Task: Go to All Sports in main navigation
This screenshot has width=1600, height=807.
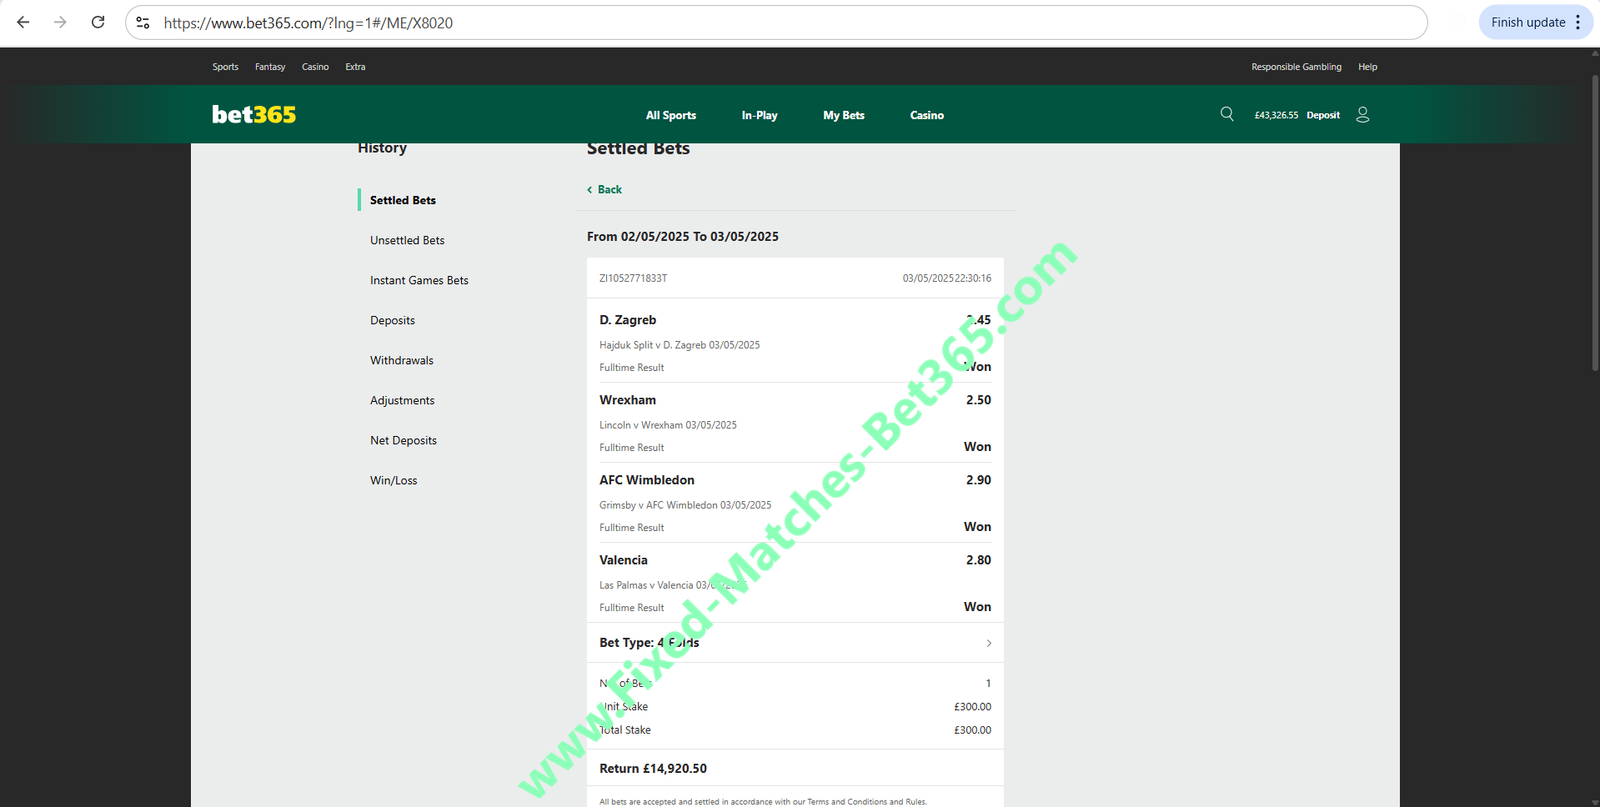Action: (671, 115)
